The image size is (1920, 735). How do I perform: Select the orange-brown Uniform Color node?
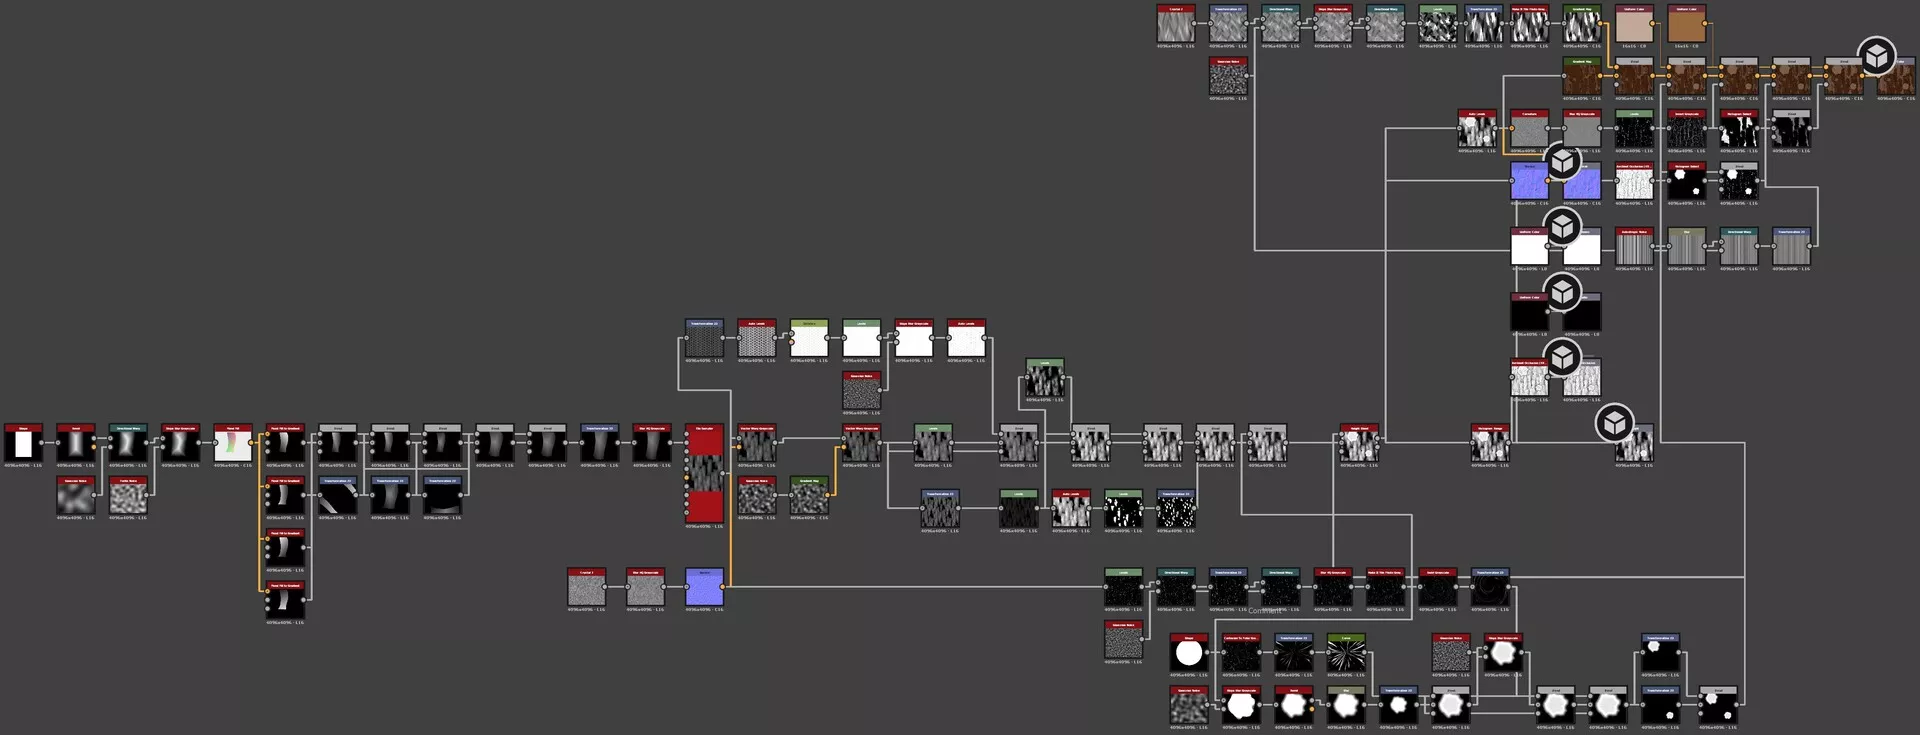tap(1686, 26)
